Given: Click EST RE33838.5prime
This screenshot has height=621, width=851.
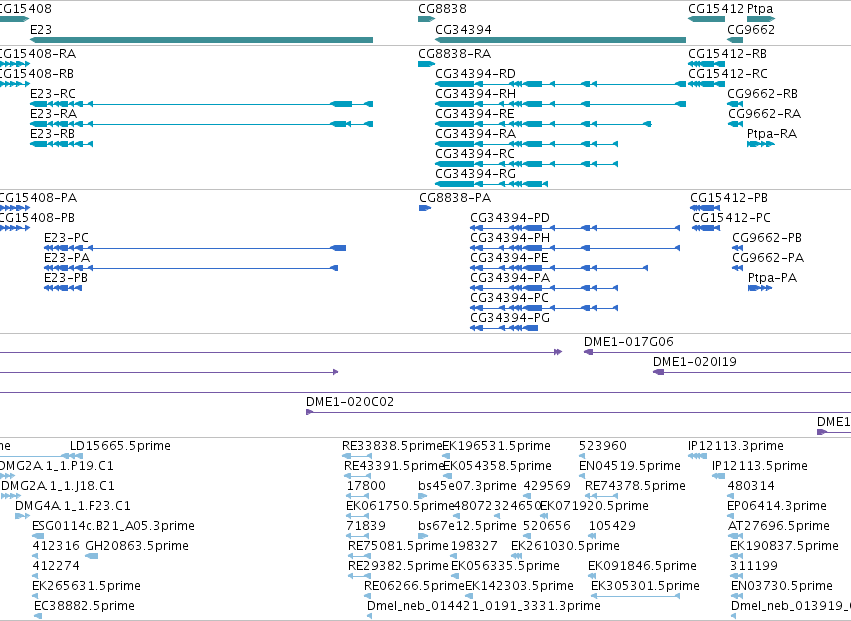Looking at the screenshot, I should 392,446.
